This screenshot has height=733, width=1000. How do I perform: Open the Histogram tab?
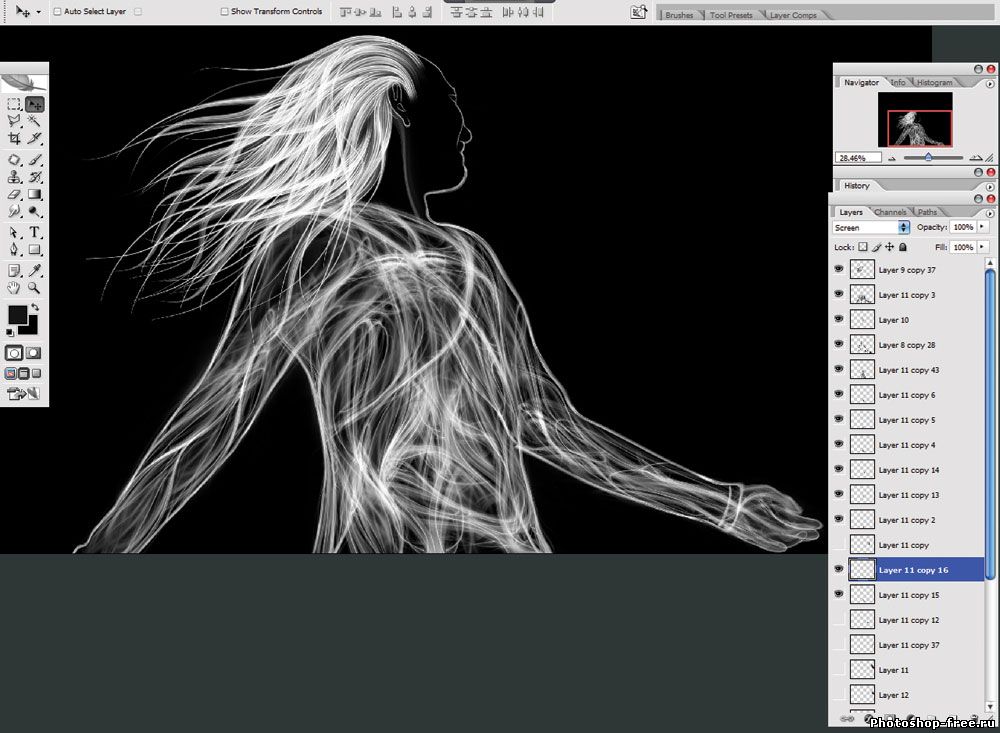[x=934, y=82]
